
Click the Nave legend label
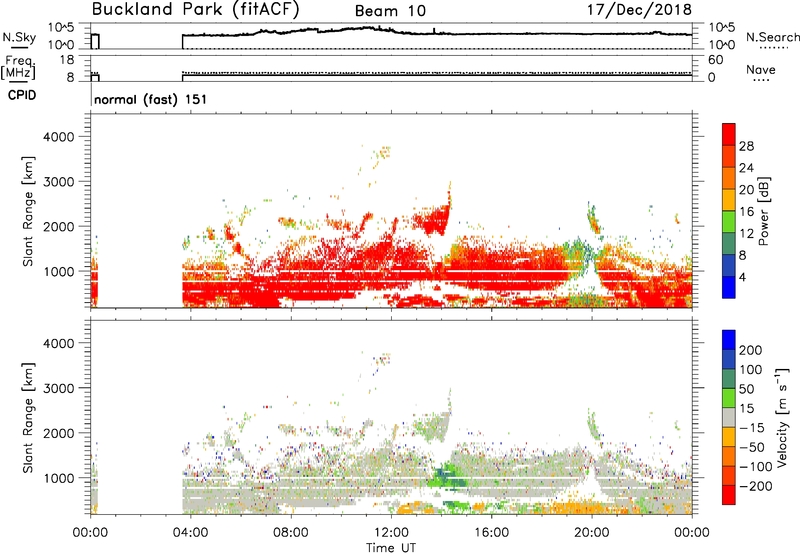761,70
